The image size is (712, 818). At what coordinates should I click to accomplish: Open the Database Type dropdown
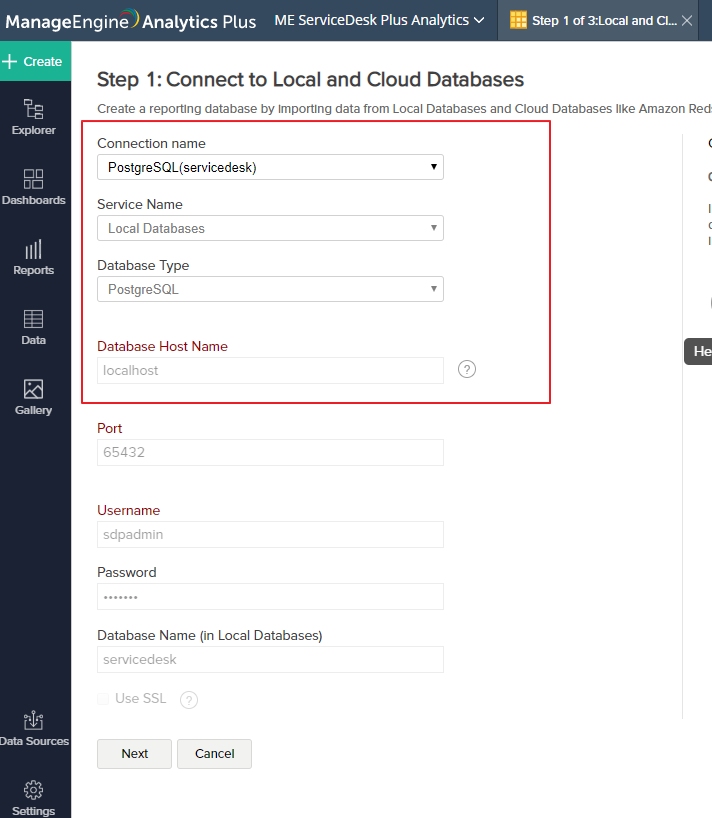click(270, 290)
